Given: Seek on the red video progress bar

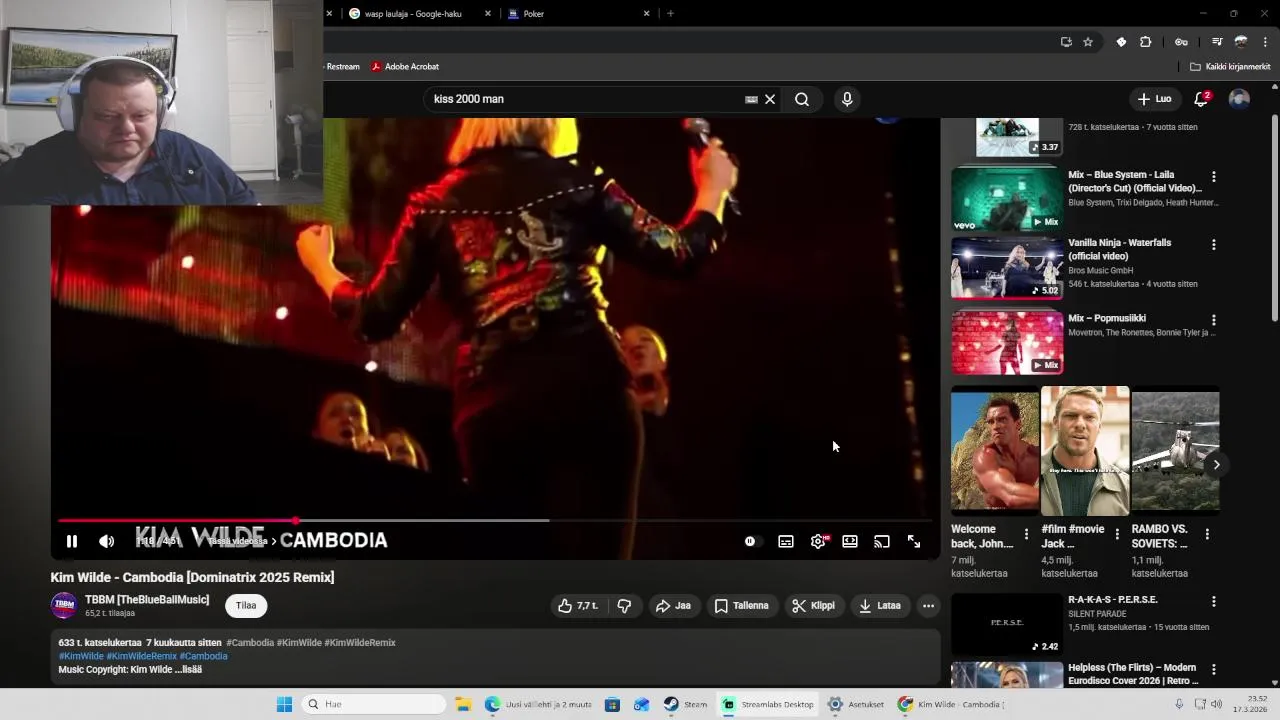Looking at the screenshot, I should pos(494,521).
